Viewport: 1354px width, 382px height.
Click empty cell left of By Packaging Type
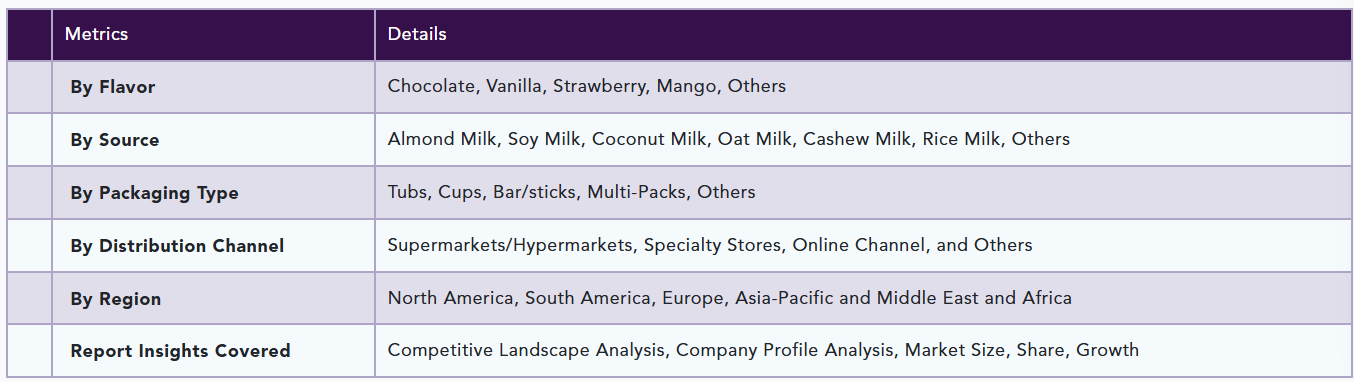(30, 193)
